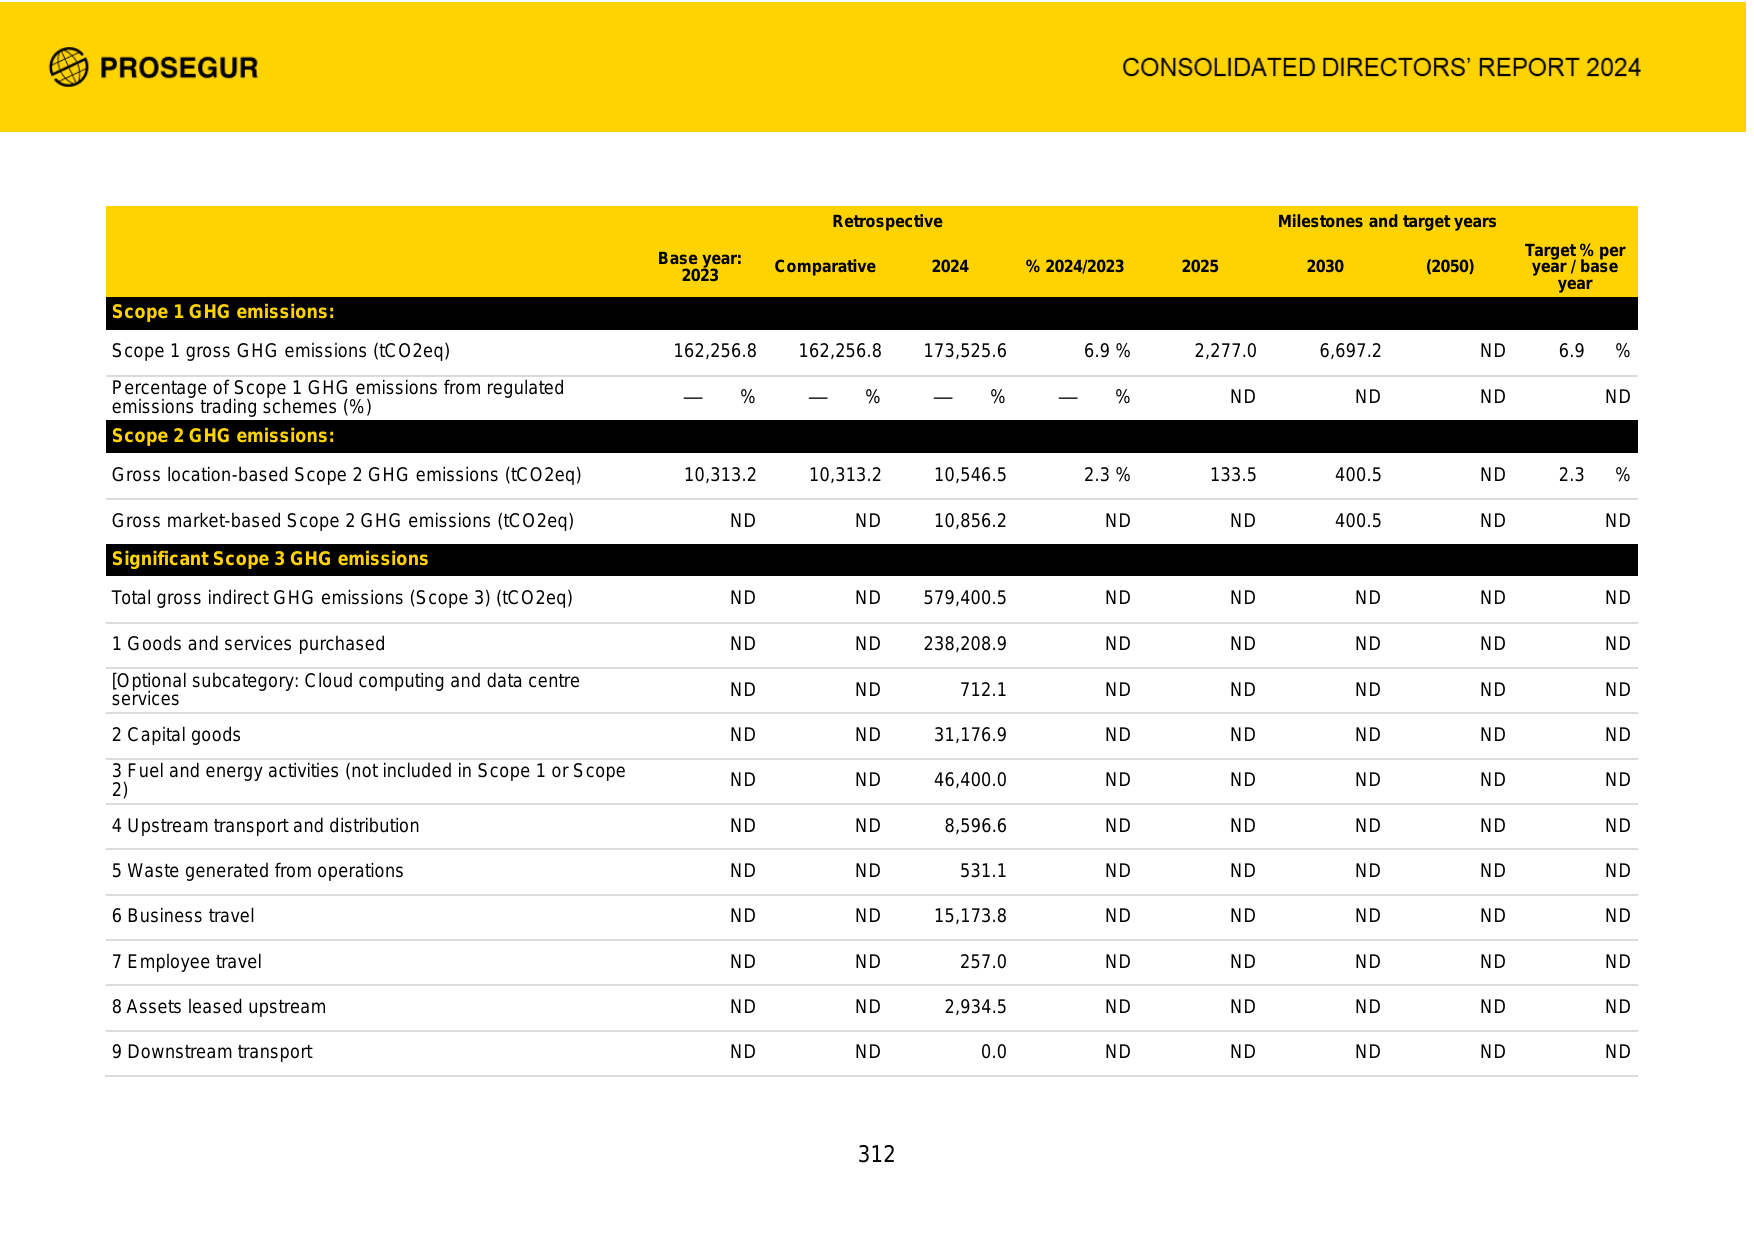The width and height of the screenshot is (1754, 1240).
Task: Click the '9 Downstream transport' row label
Action: tap(212, 1052)
